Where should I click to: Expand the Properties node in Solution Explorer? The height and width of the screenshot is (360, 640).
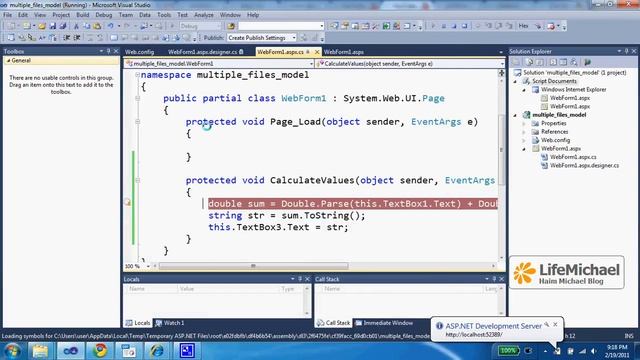(524, 123)
